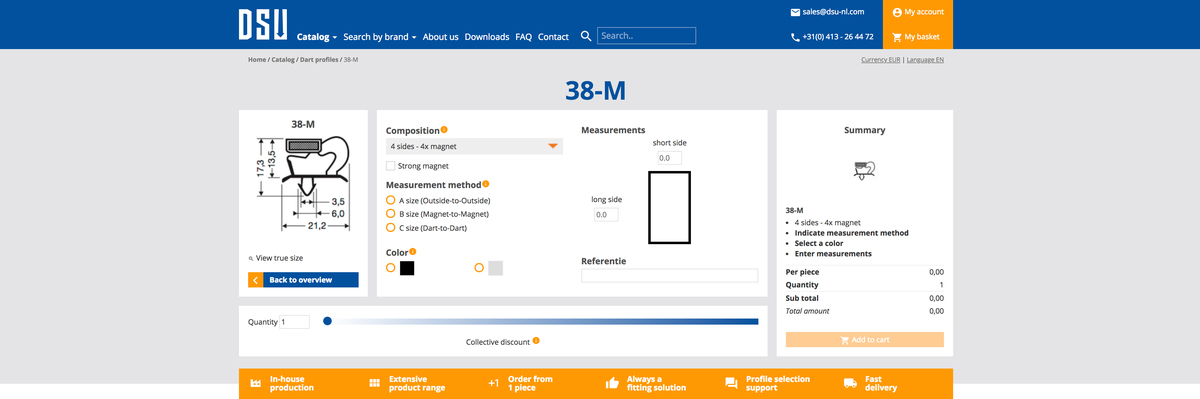Click the email envelope icon
Screen dimensions: 1200x399
click(x=795, y=12)
